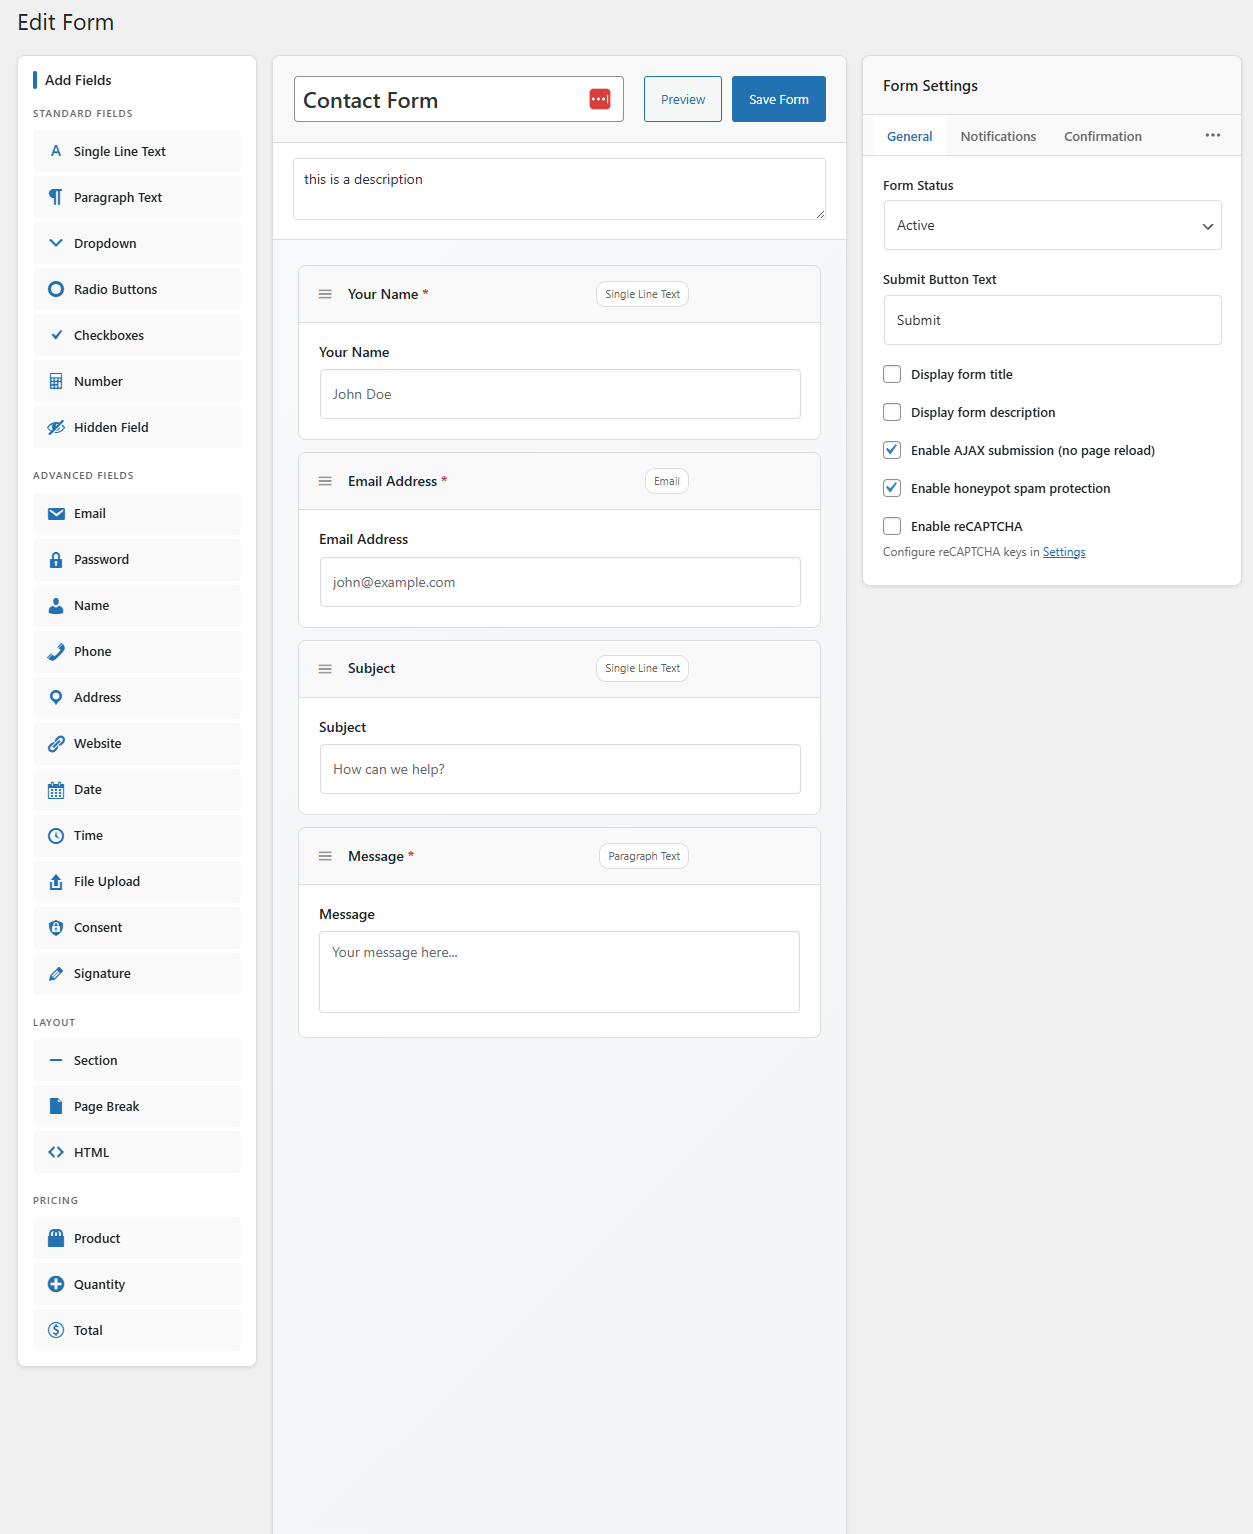Open the Form Status dropdown

pyautogui.click(x=1051, y=225)
